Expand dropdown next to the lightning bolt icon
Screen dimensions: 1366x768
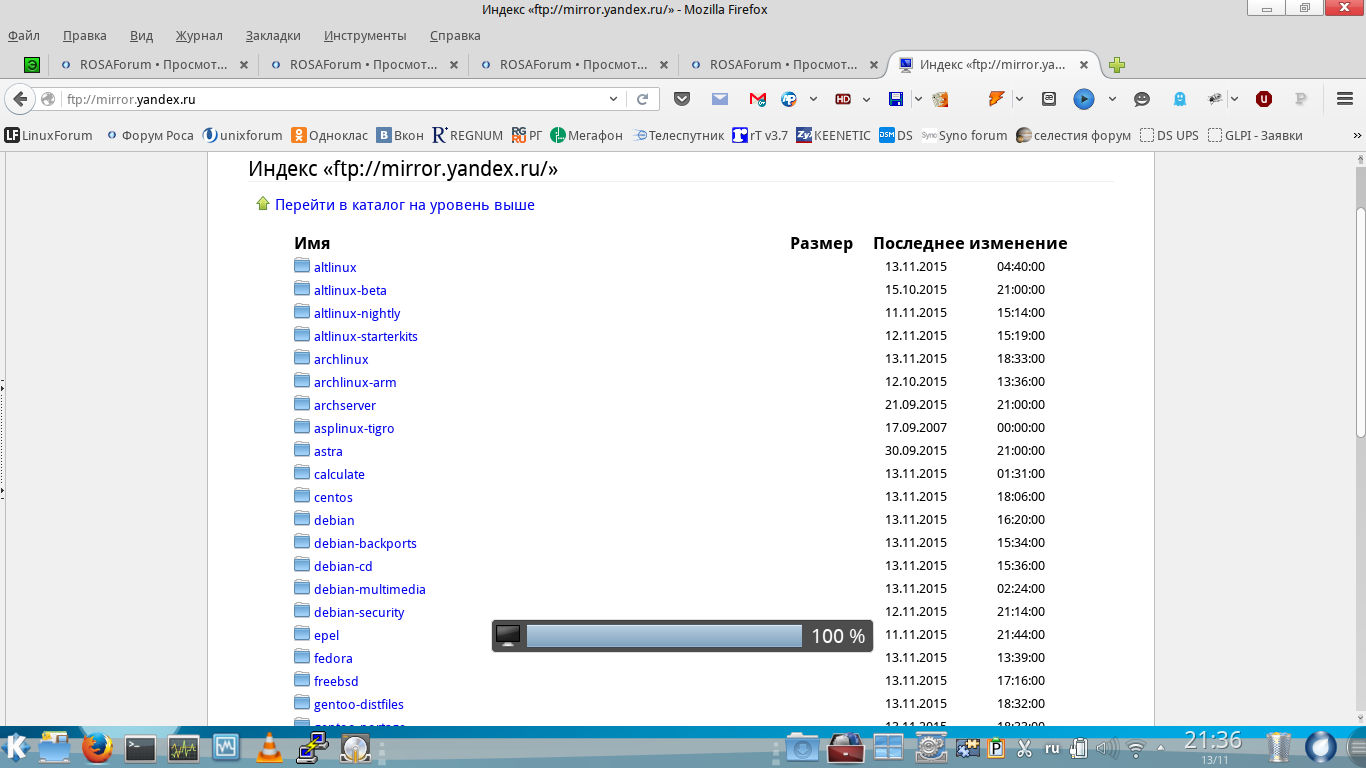coord(1019,99)
